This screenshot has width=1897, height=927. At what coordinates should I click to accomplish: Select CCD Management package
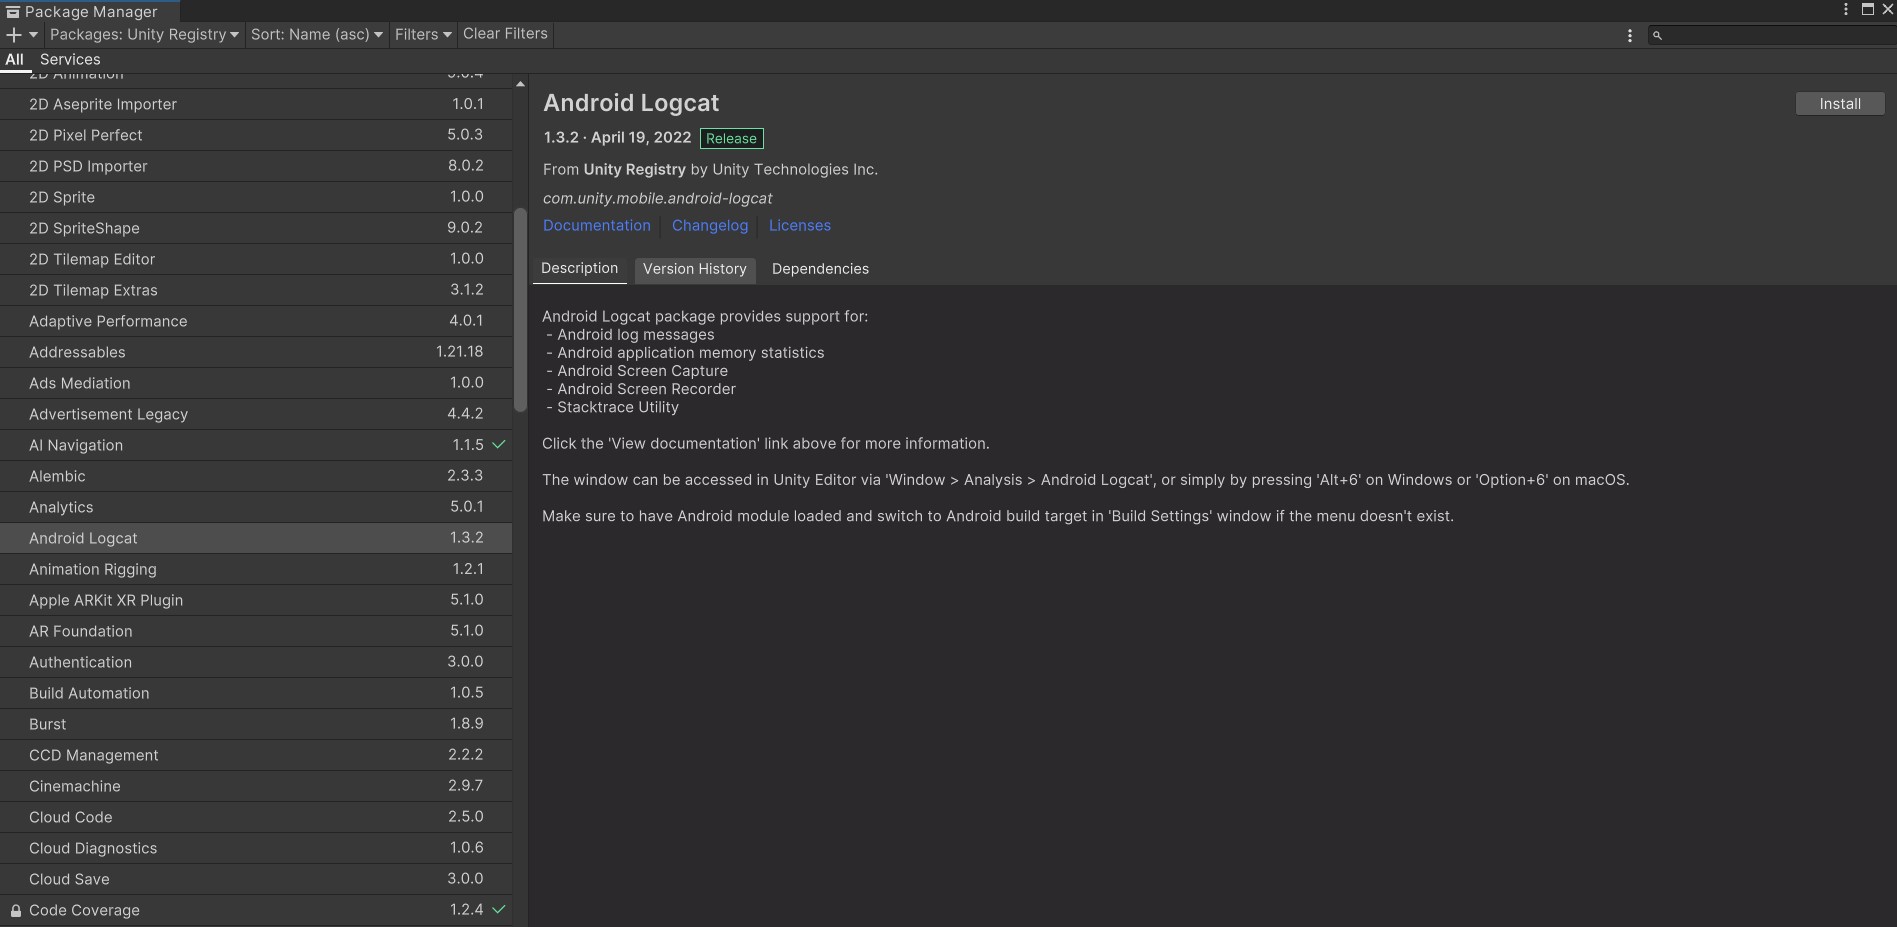pos(256,755)
